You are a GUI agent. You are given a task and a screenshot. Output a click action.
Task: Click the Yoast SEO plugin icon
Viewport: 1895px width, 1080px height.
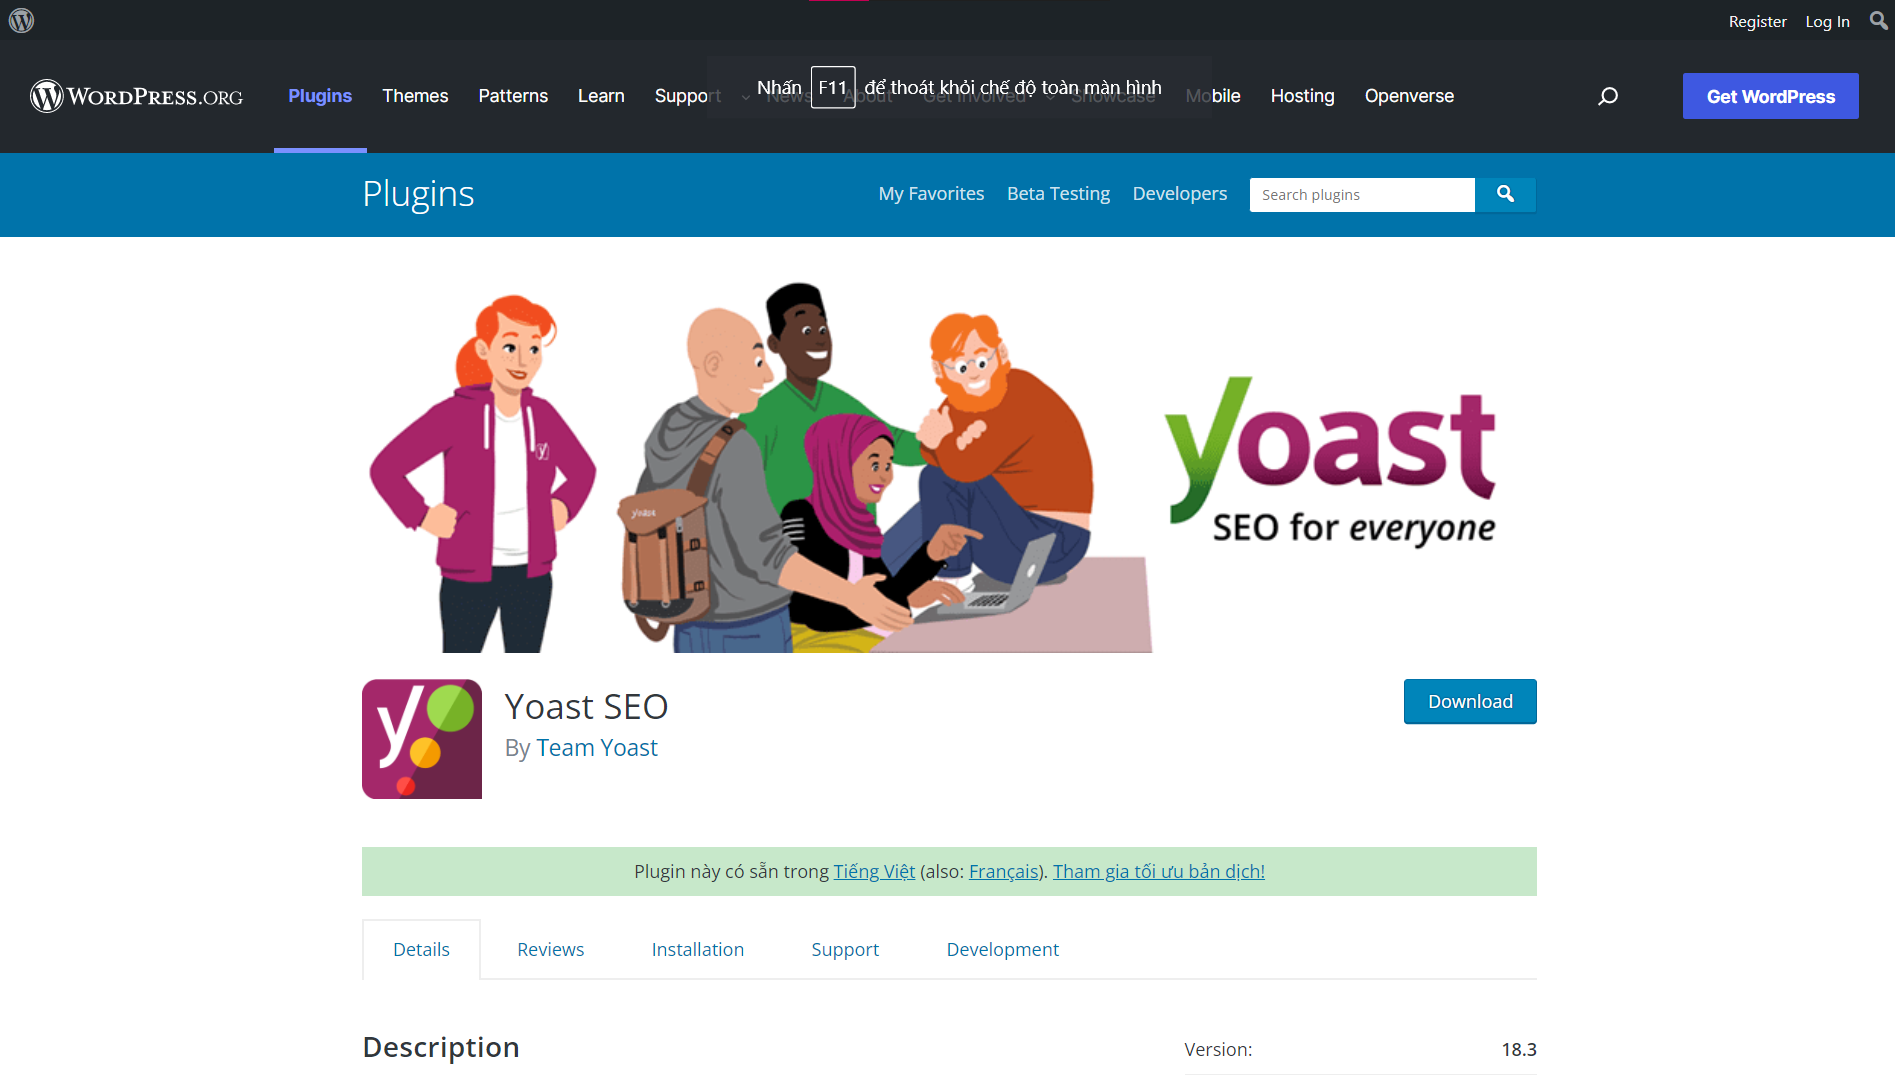coord(421,739)
